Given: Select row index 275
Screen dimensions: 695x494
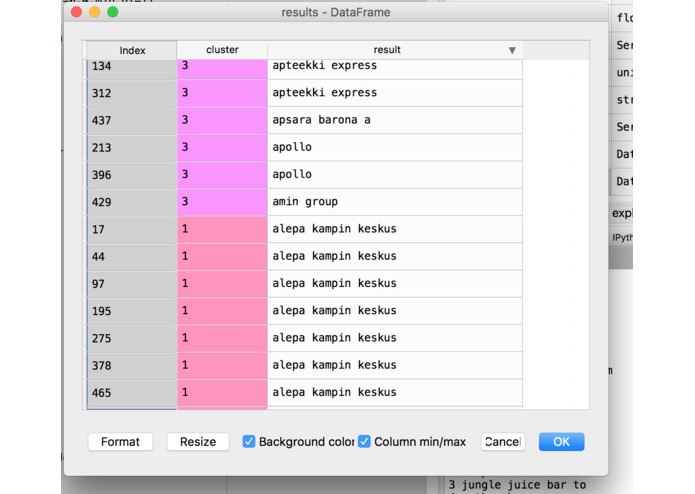Looking at the screenshot, I should point(132,338).
